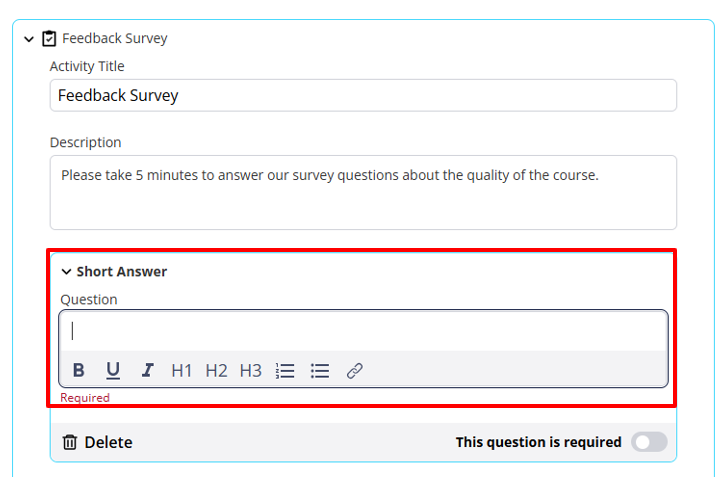Enable the 'This question is required' switch
The height and width of the screenshot is (477, 724).
point(649,442)
